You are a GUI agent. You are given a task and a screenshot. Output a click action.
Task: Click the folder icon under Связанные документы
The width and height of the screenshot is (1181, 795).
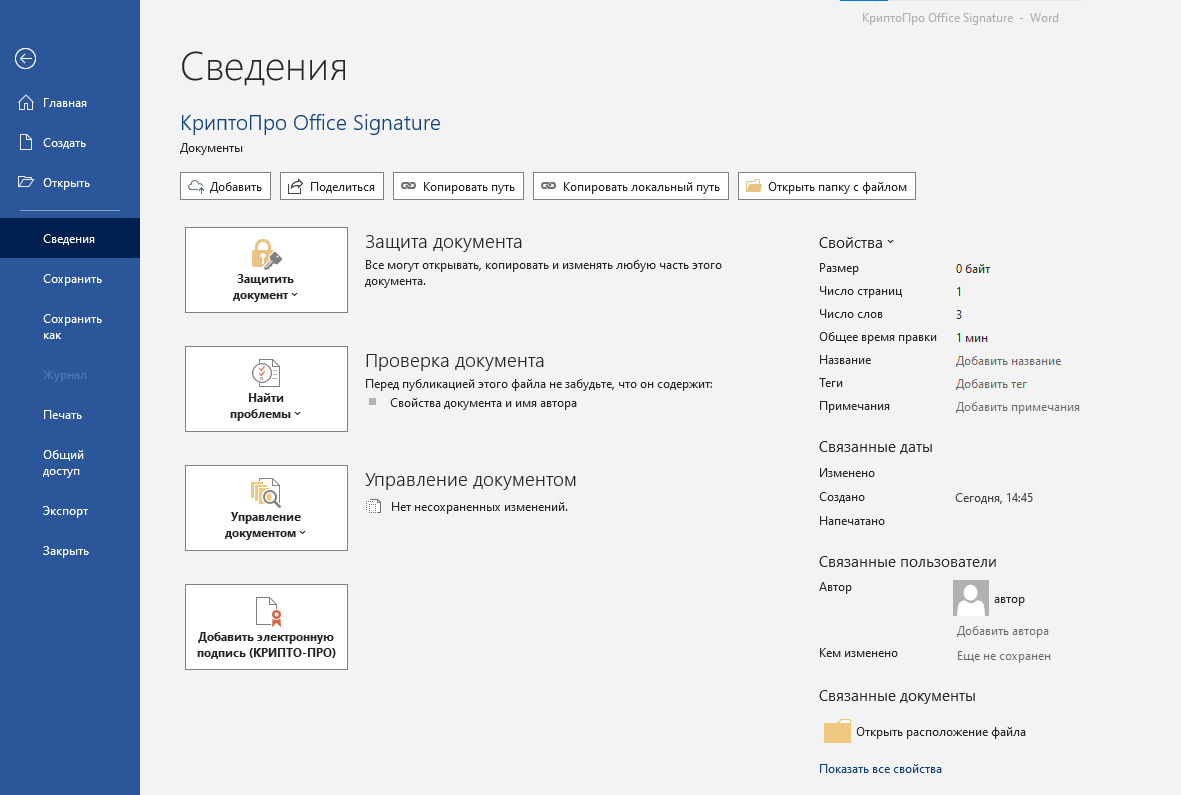tap(836, 732)
